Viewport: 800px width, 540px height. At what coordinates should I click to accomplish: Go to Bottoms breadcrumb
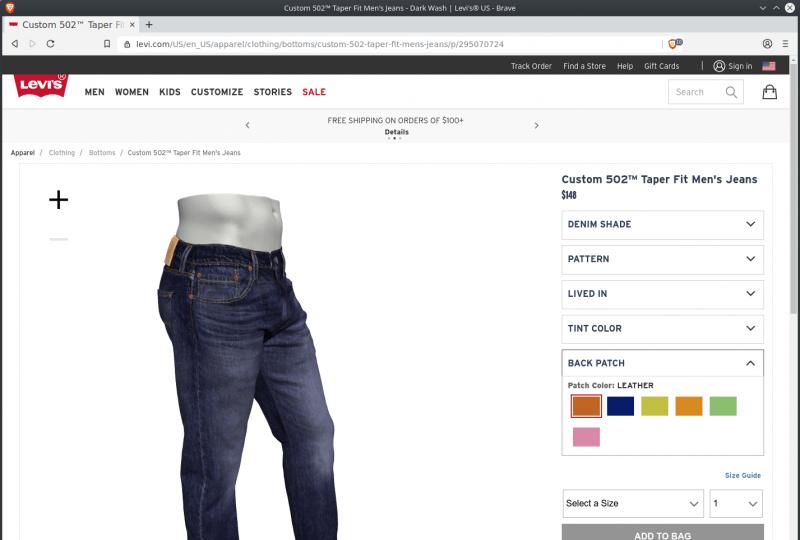[x=102, y=153]
